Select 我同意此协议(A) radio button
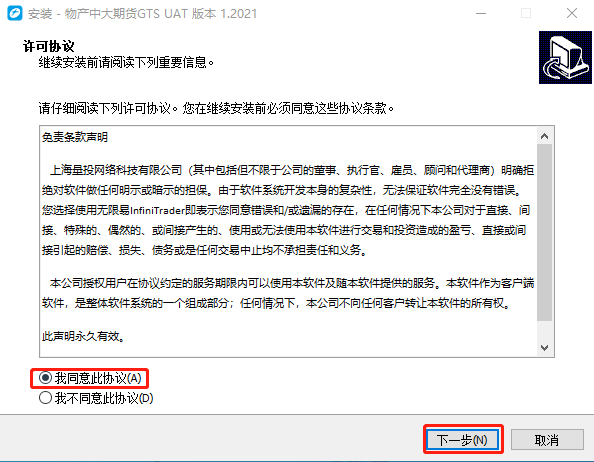Viewport: 594px width, 462px height. 45,378
